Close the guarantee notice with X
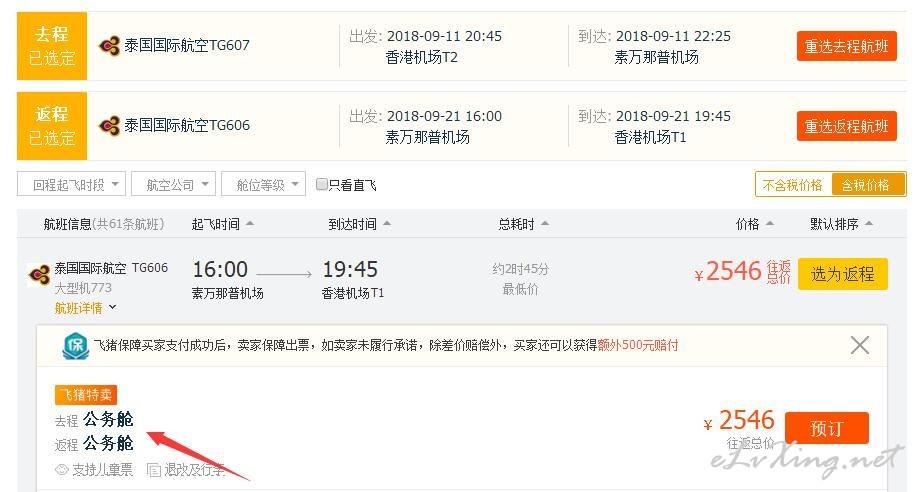Viewport: 915px width, 492px height. [860, 345]
